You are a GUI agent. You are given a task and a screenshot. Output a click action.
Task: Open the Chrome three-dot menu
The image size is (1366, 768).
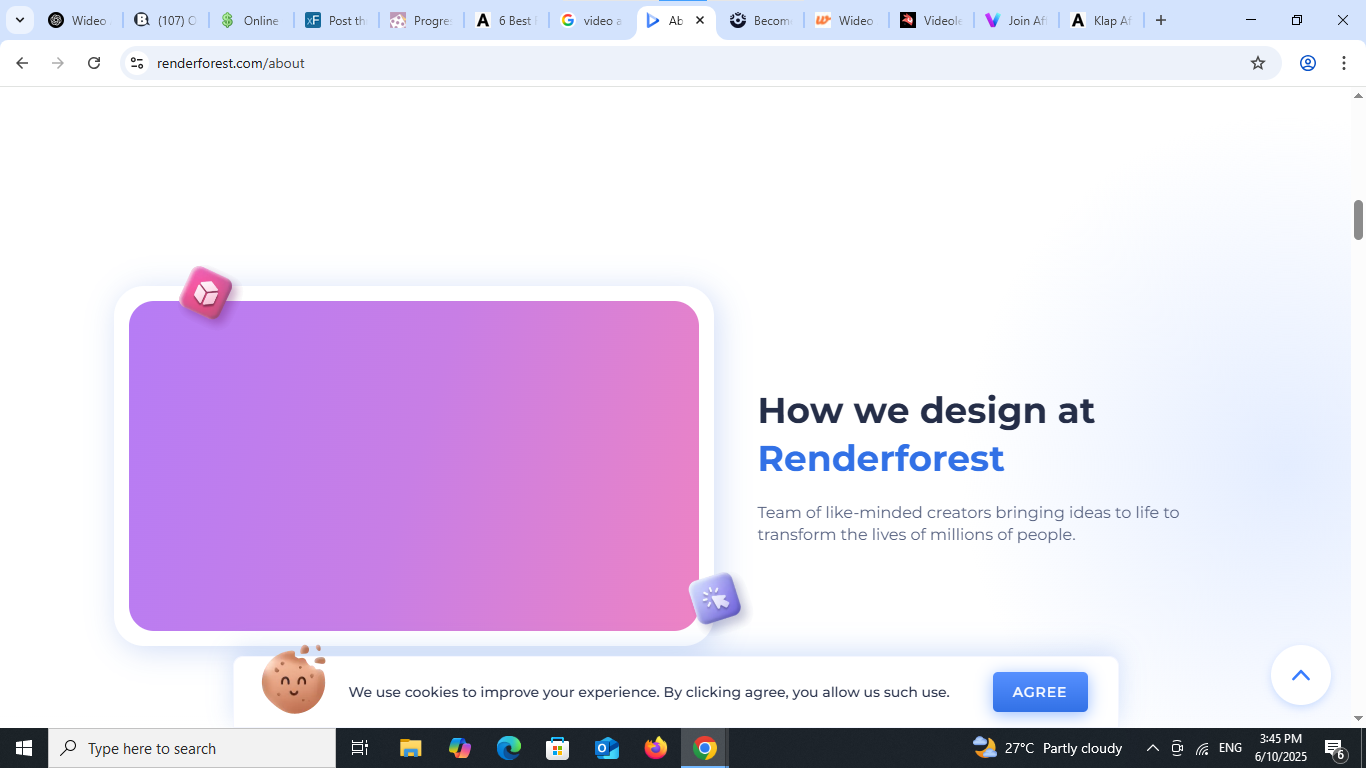tap(1344, 63)
